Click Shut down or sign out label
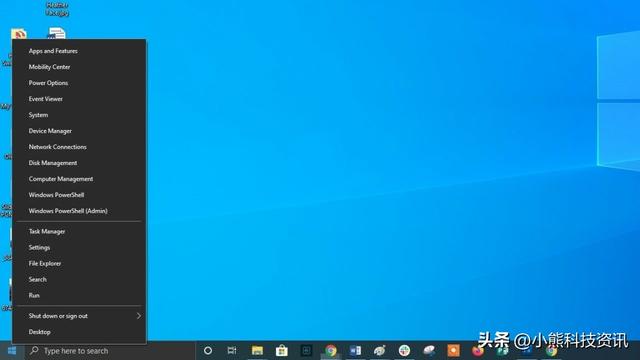 click(x=58, y=316)
